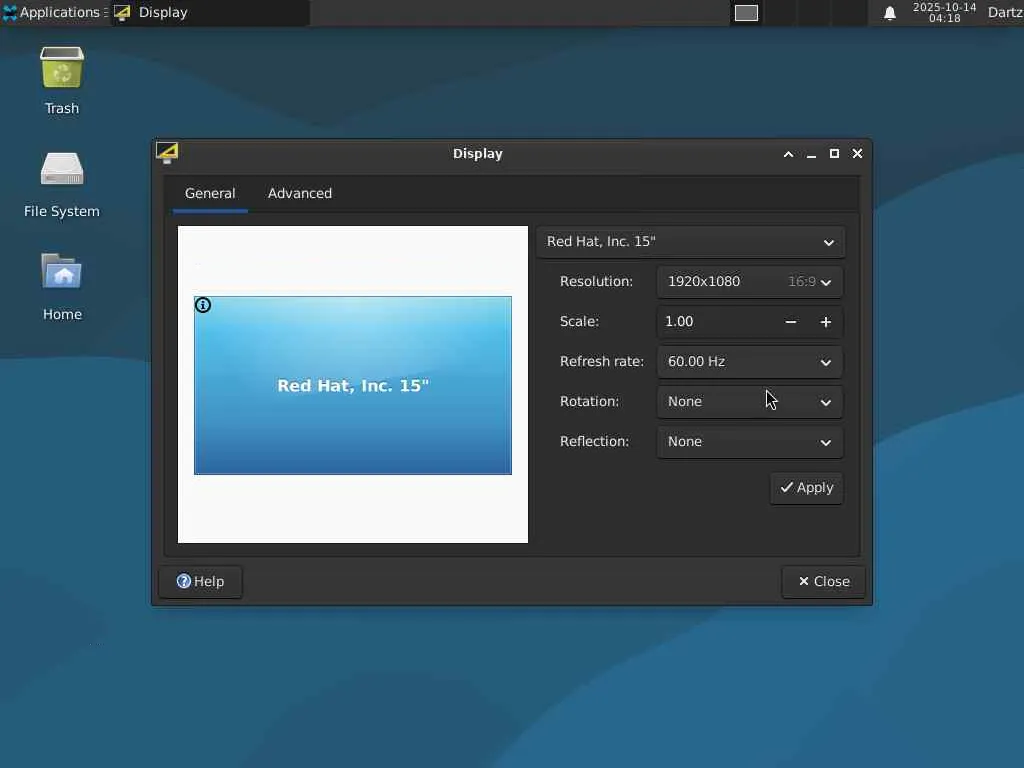Minimize the Display window

(x=811, y=154)
